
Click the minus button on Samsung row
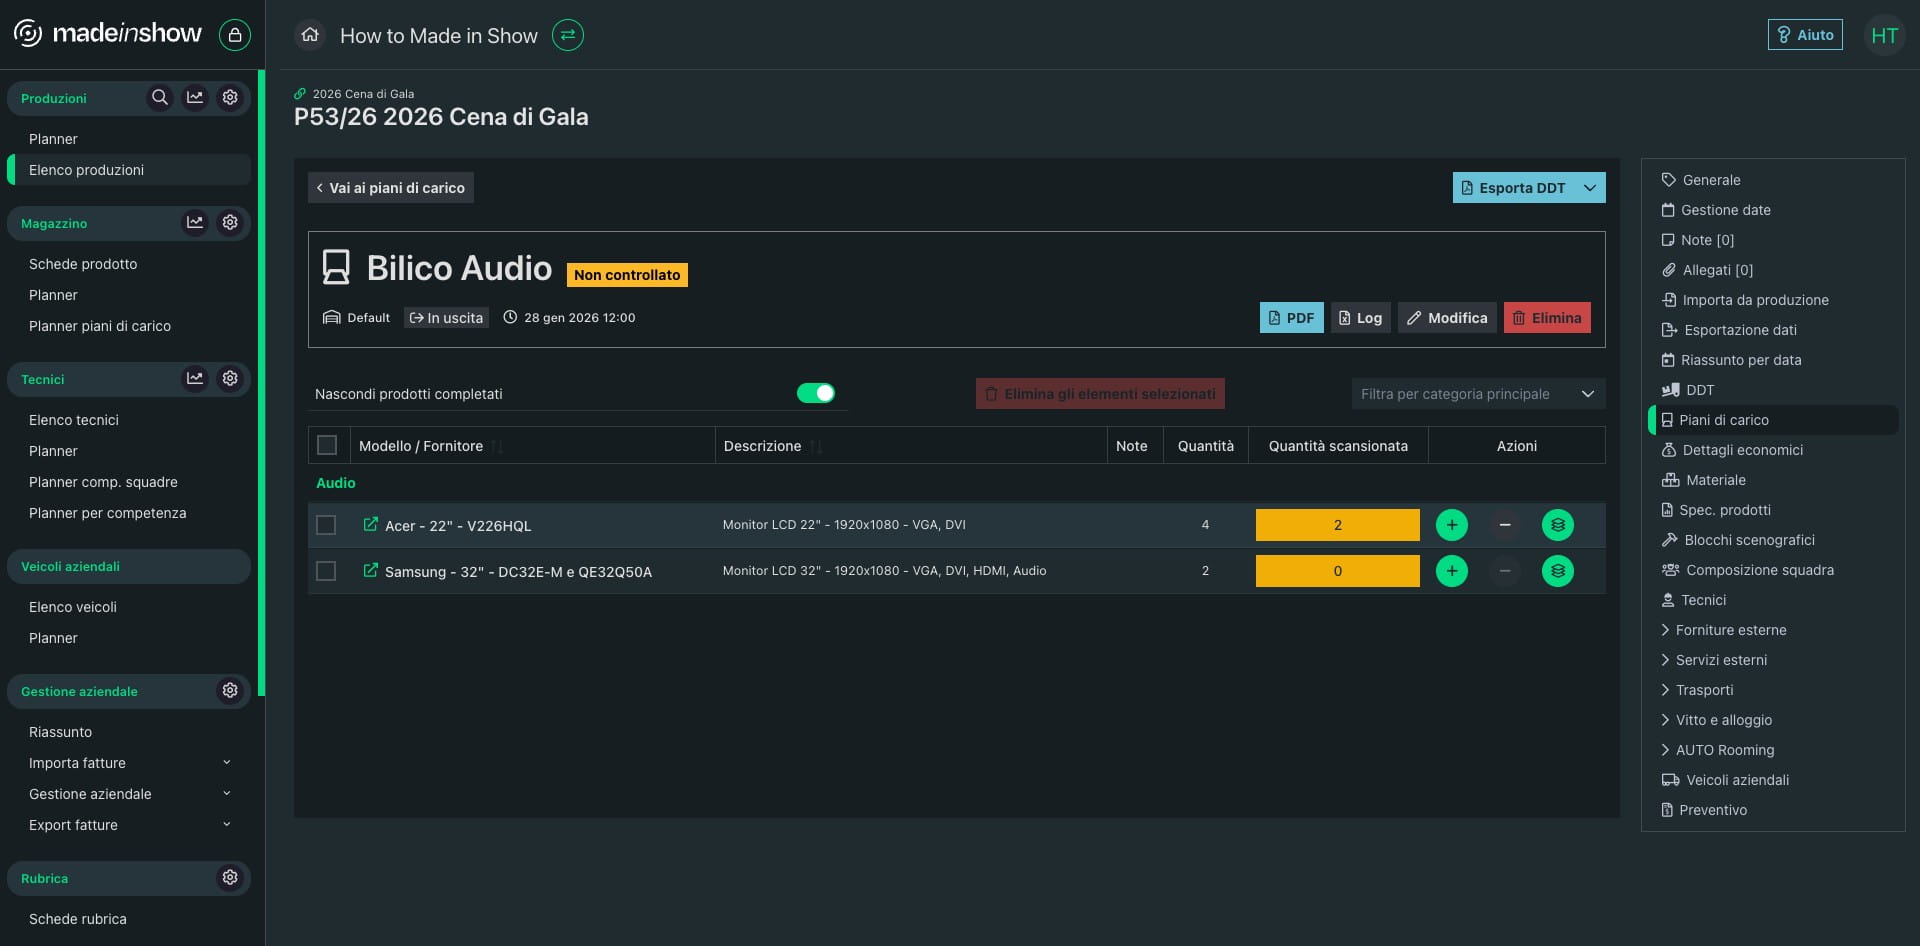coord(1505,571)
